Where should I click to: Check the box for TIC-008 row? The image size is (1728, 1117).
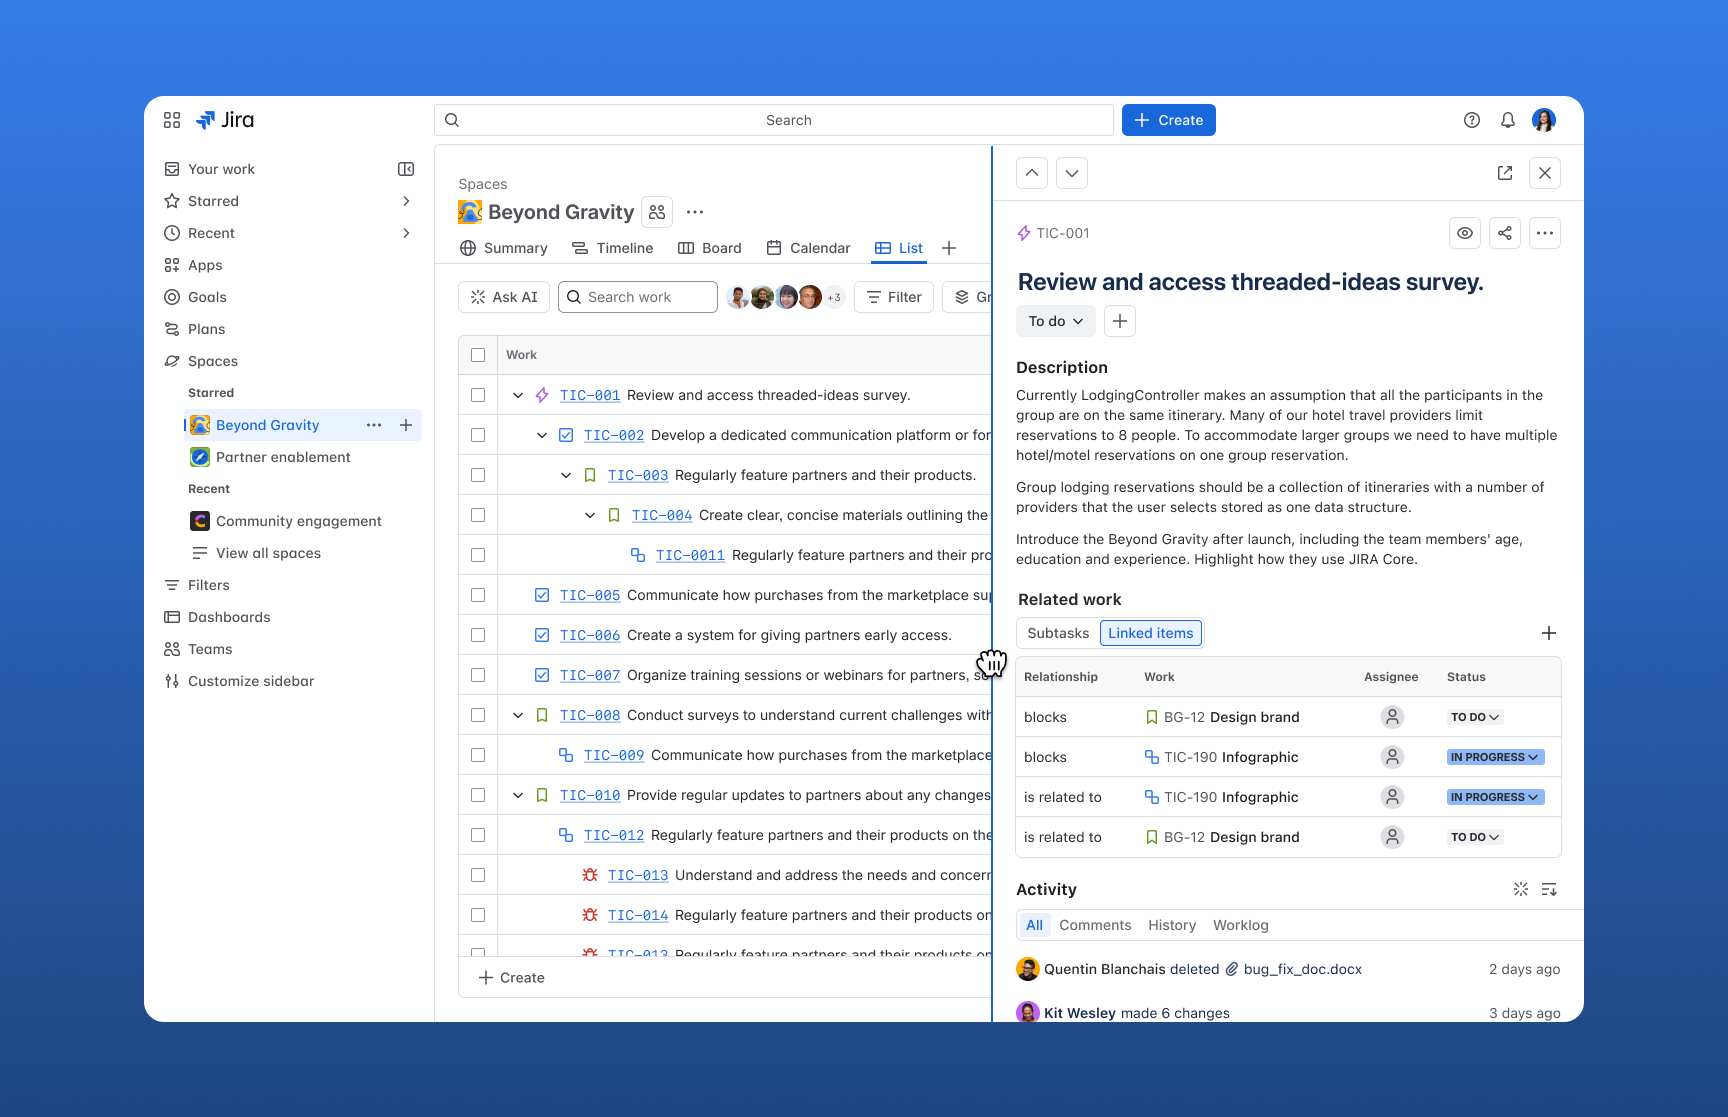click(x=478, y=715)
